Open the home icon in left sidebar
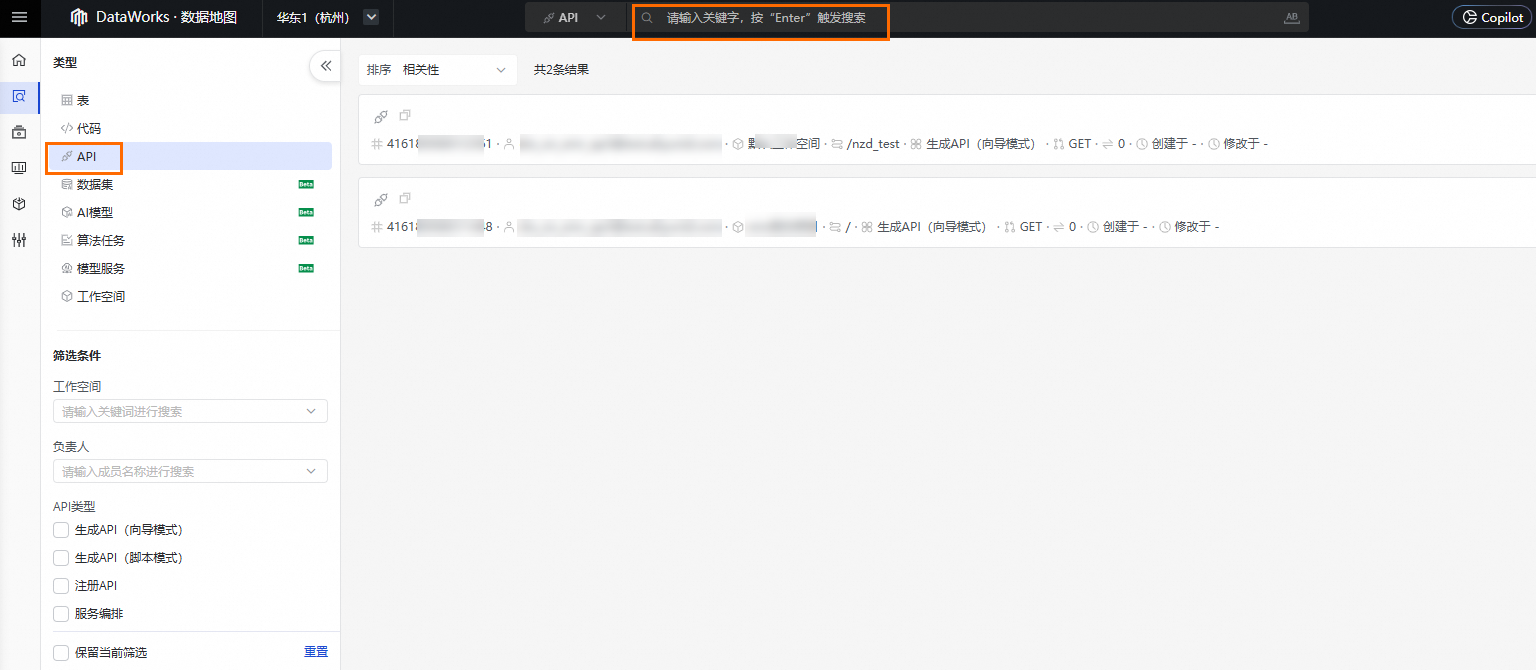The height and width of the screenshot is (670, 1536). (19, 61)
